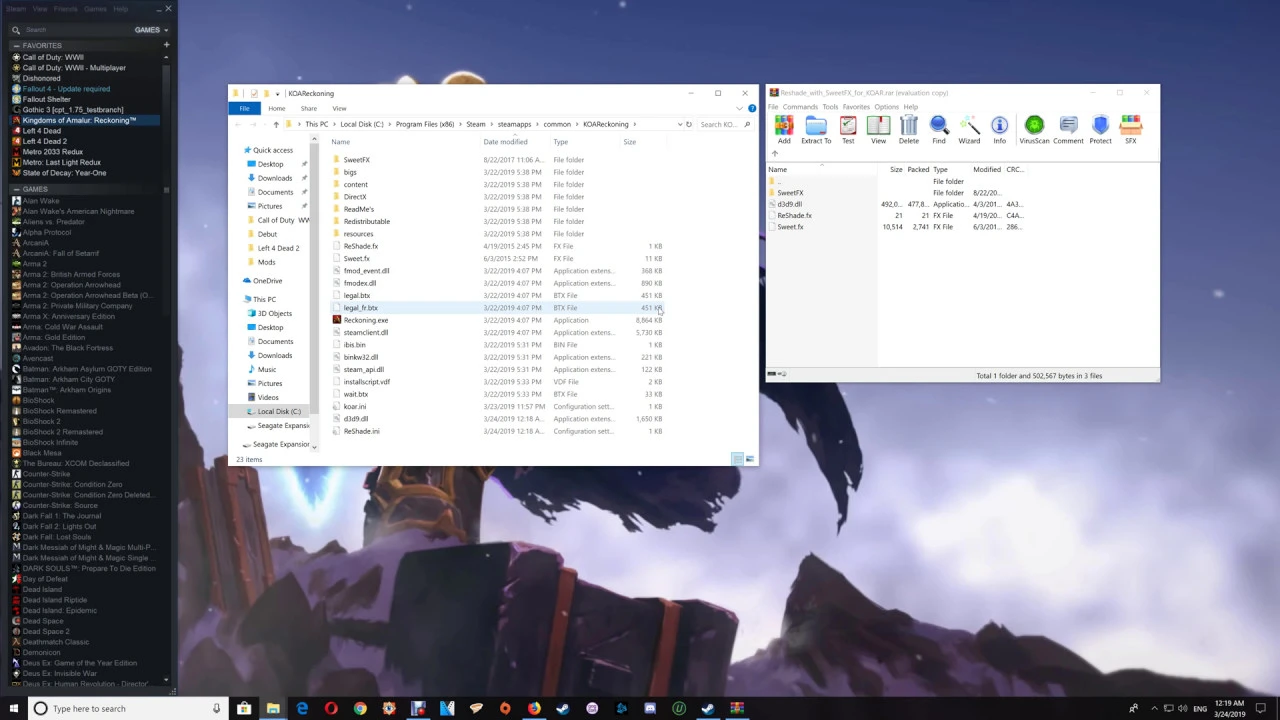This screenshot has width=1280, height=720.
Task: Open the Tools menu in WinRAR
Action: (830, 107)
